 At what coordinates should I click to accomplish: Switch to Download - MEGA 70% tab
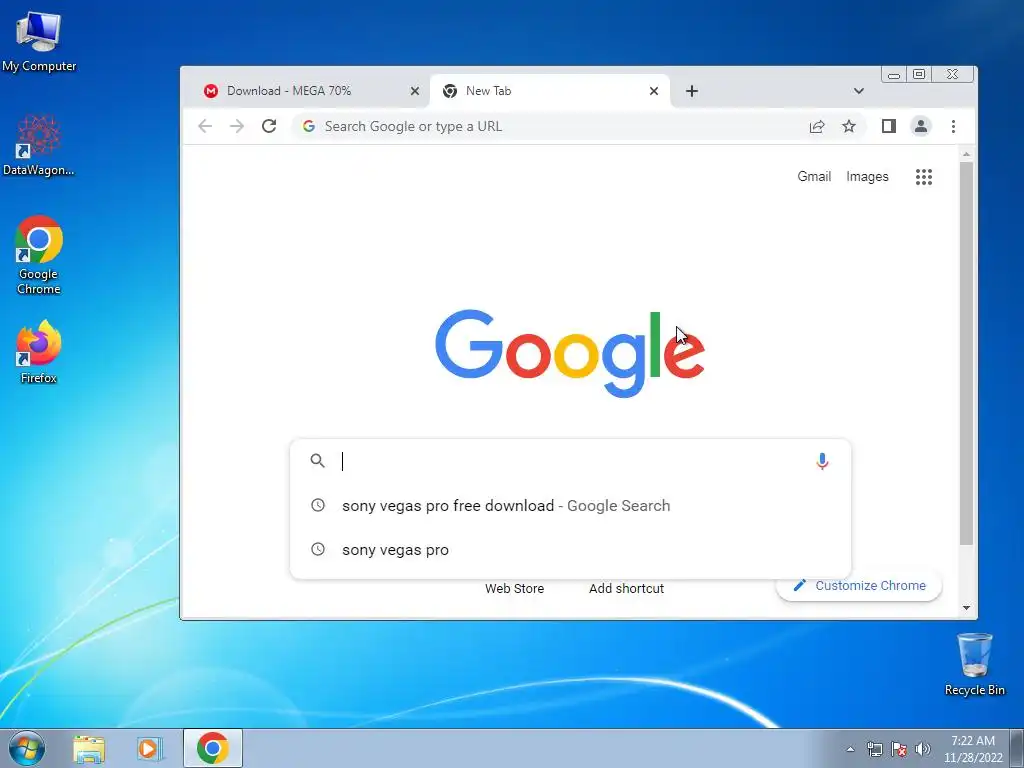pyautogui.click(x=306, y=91)
